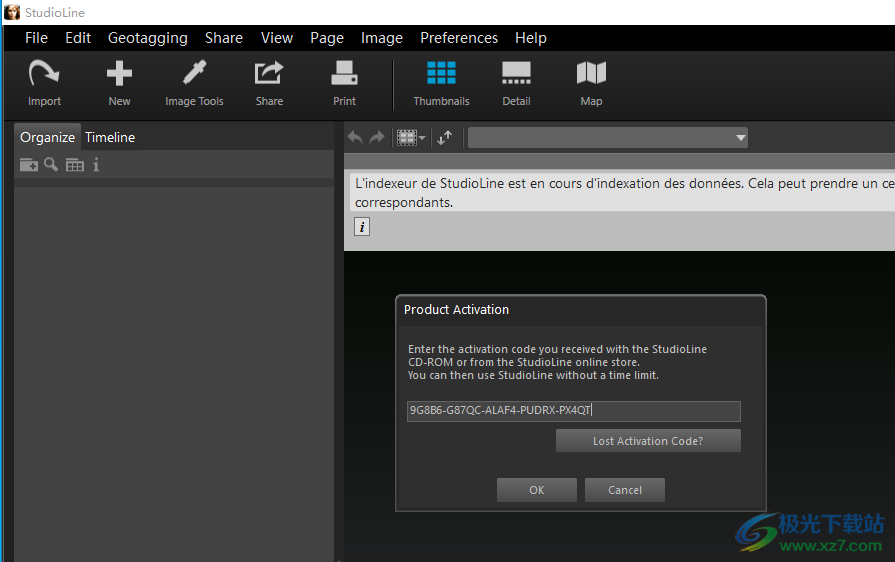Expand the path combo box
This screenshot has width=895, height=562.
point(740,138)
